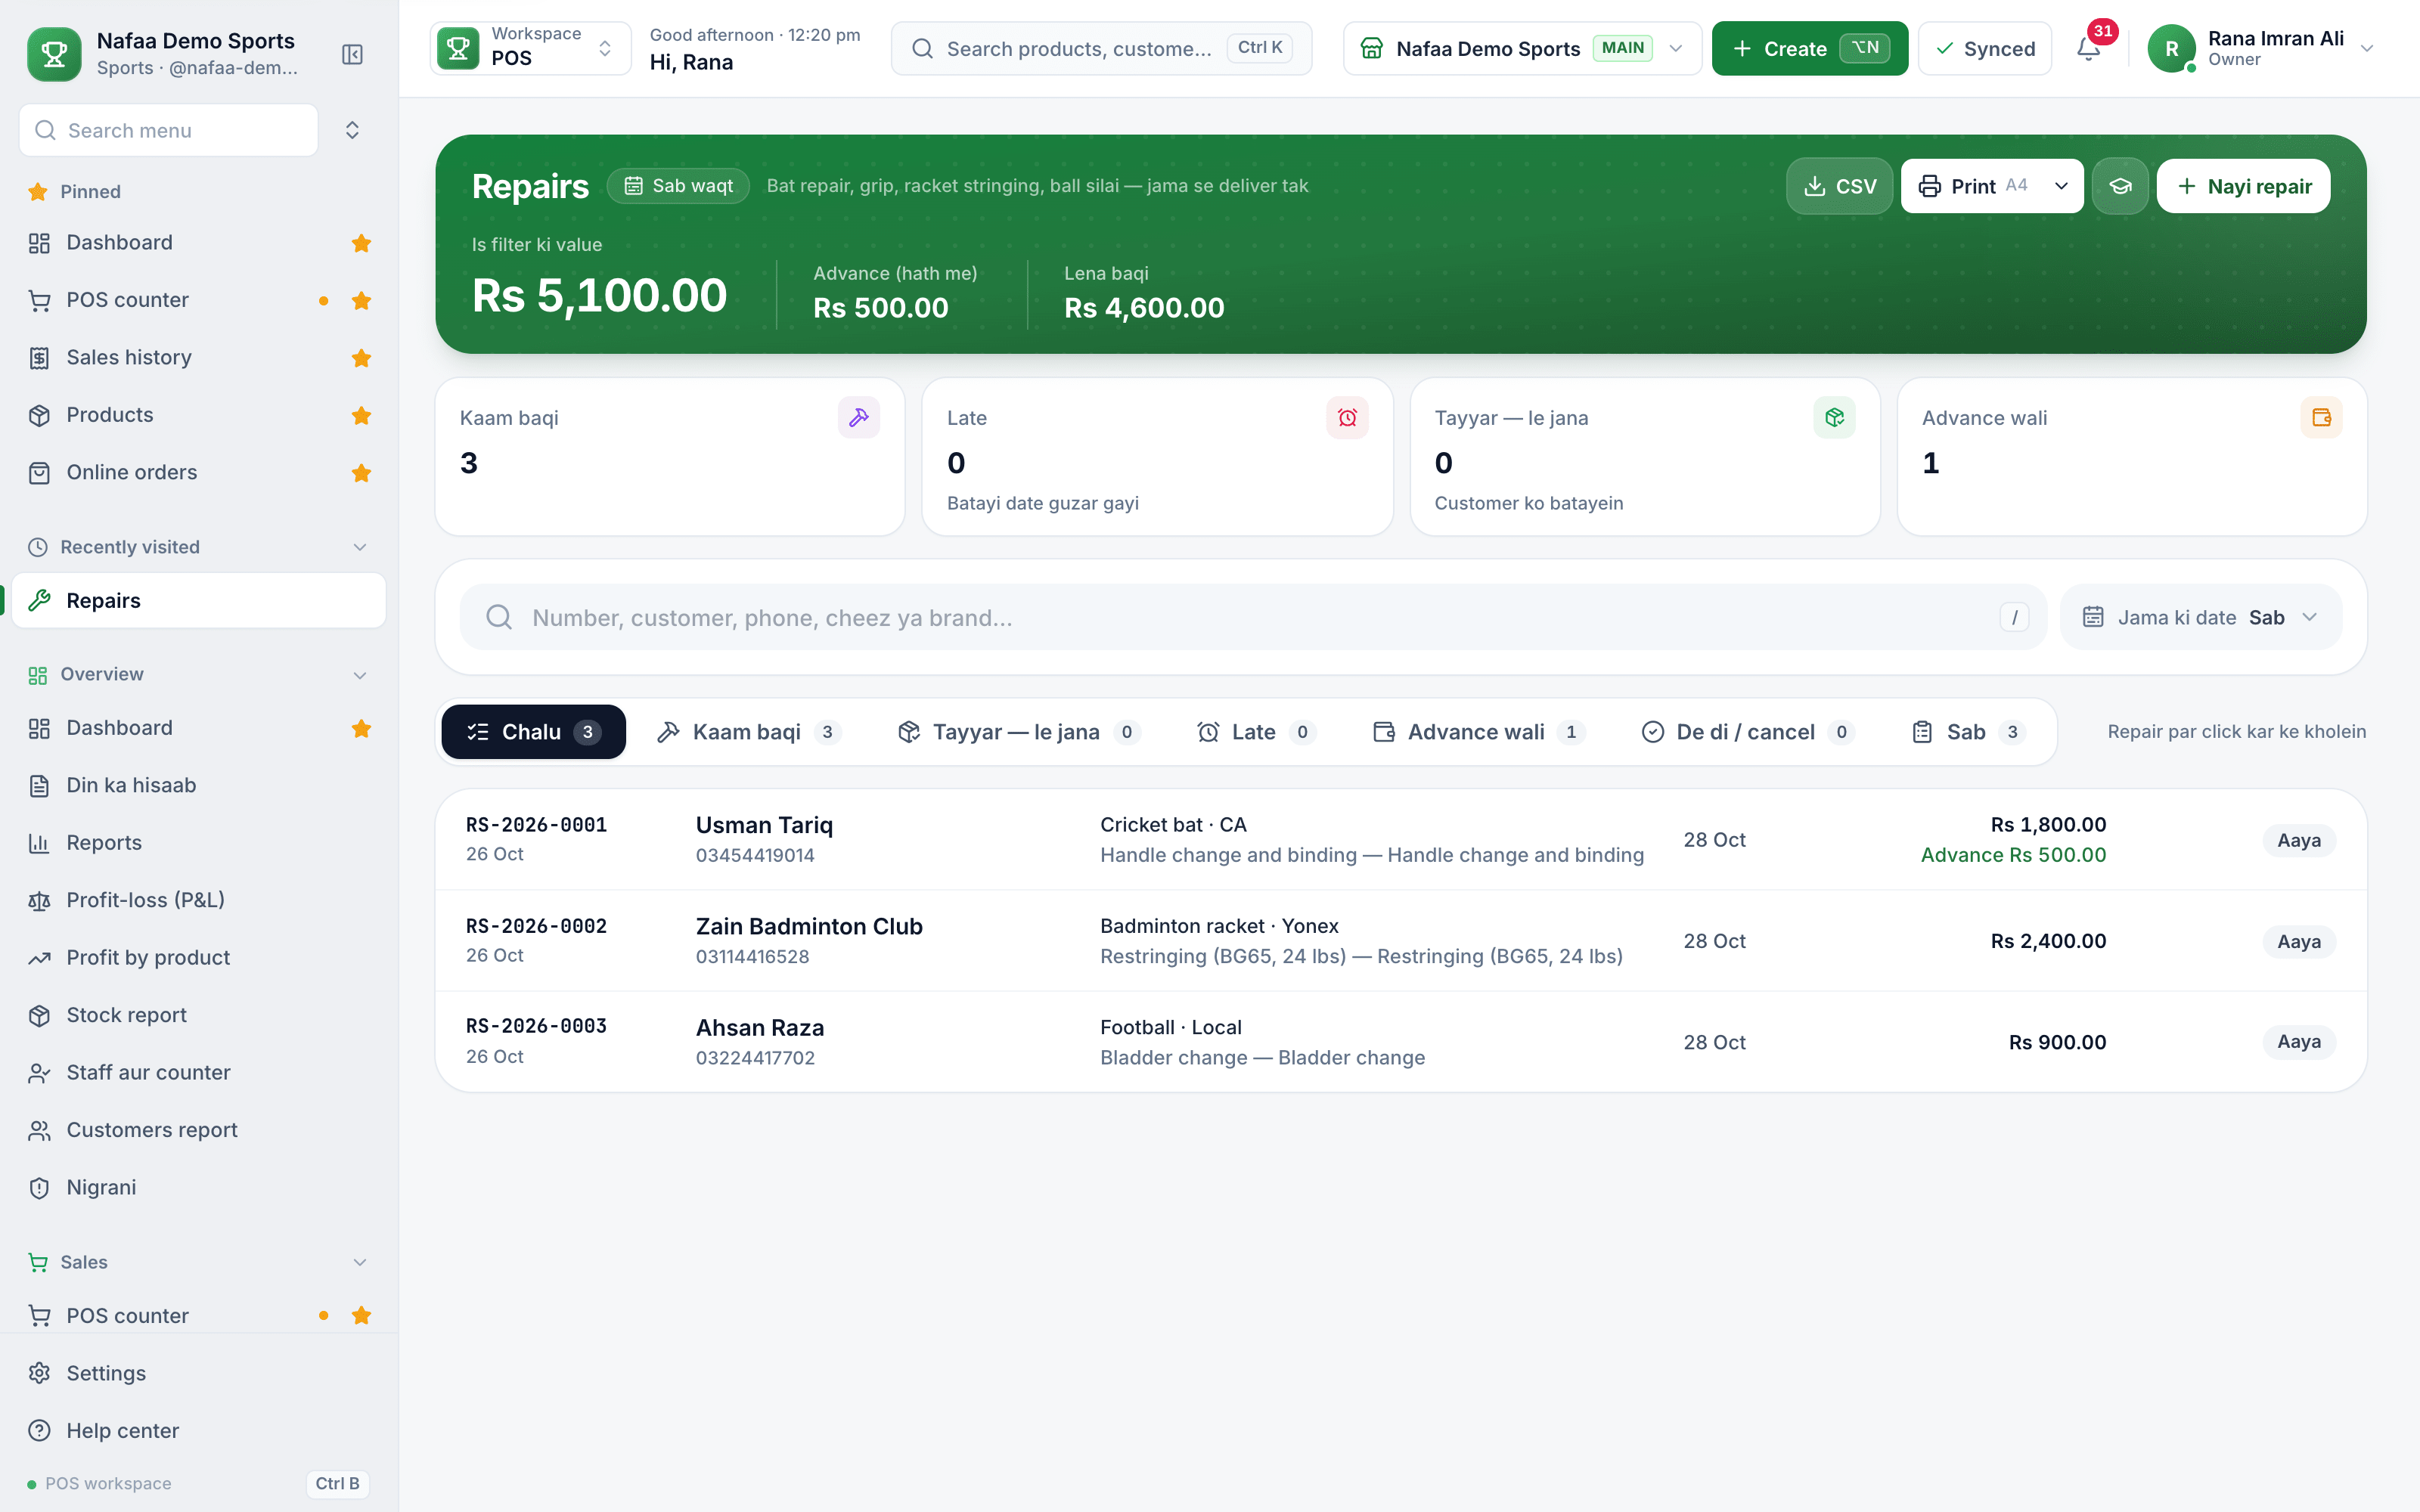Collapse the sidebar panel icon
Image resolution: width=2420 pixels, height=1512 pixels.
click(352, 54)
